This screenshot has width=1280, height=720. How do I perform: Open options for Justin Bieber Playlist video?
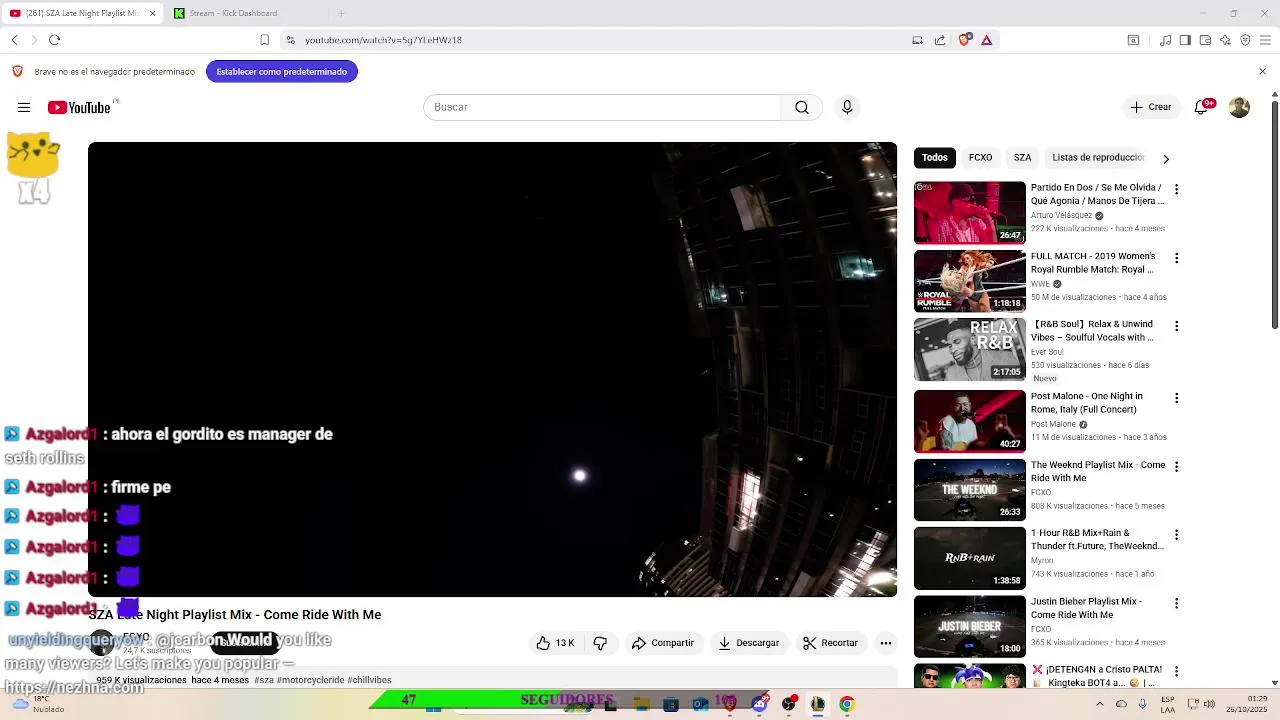pos(1176,603)
